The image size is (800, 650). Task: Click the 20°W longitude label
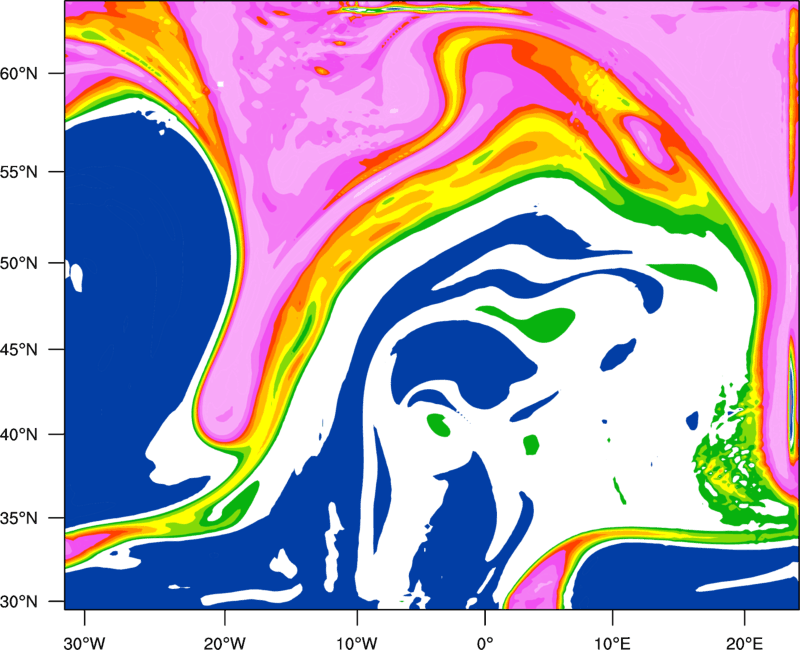(225, 643)
